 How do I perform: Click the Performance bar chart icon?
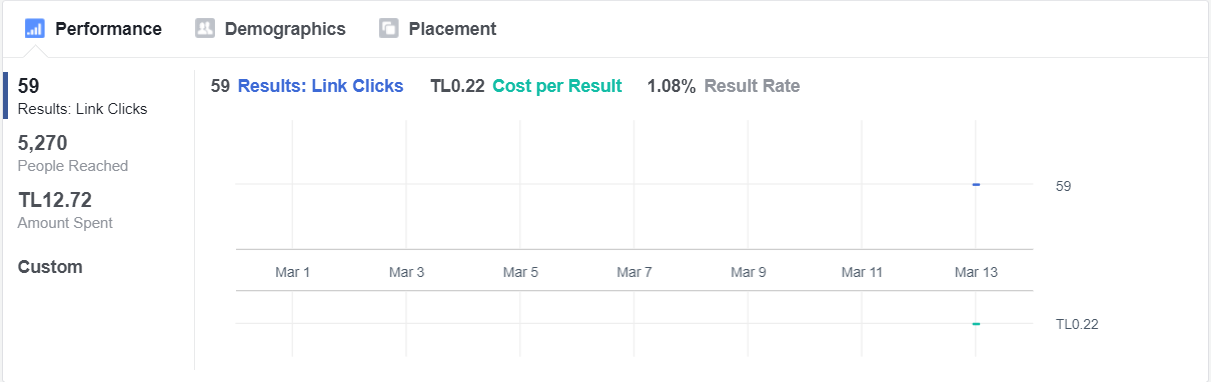coord(34,29)
